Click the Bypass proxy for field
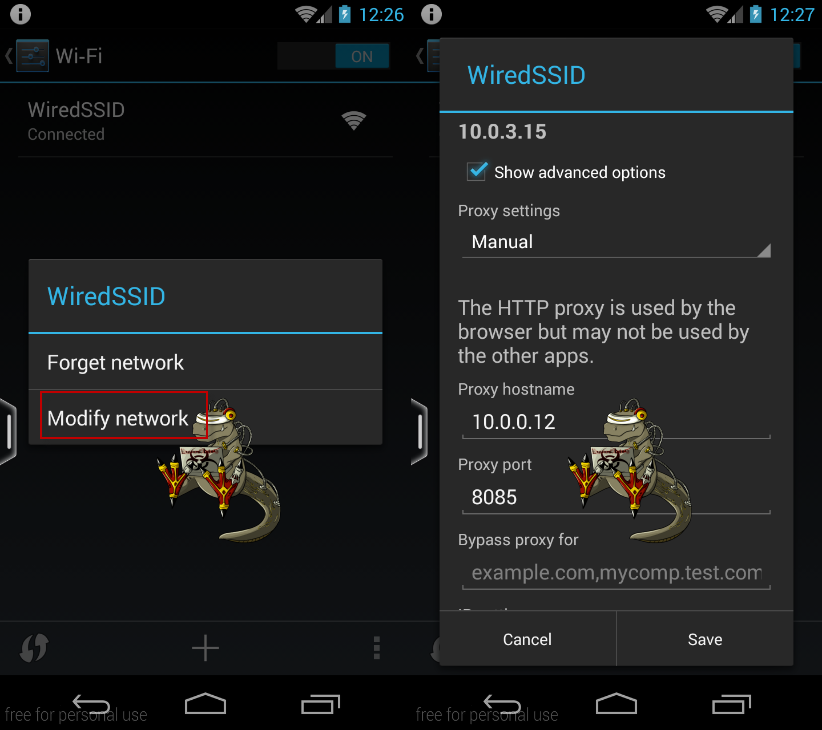 tap(616, 573)
